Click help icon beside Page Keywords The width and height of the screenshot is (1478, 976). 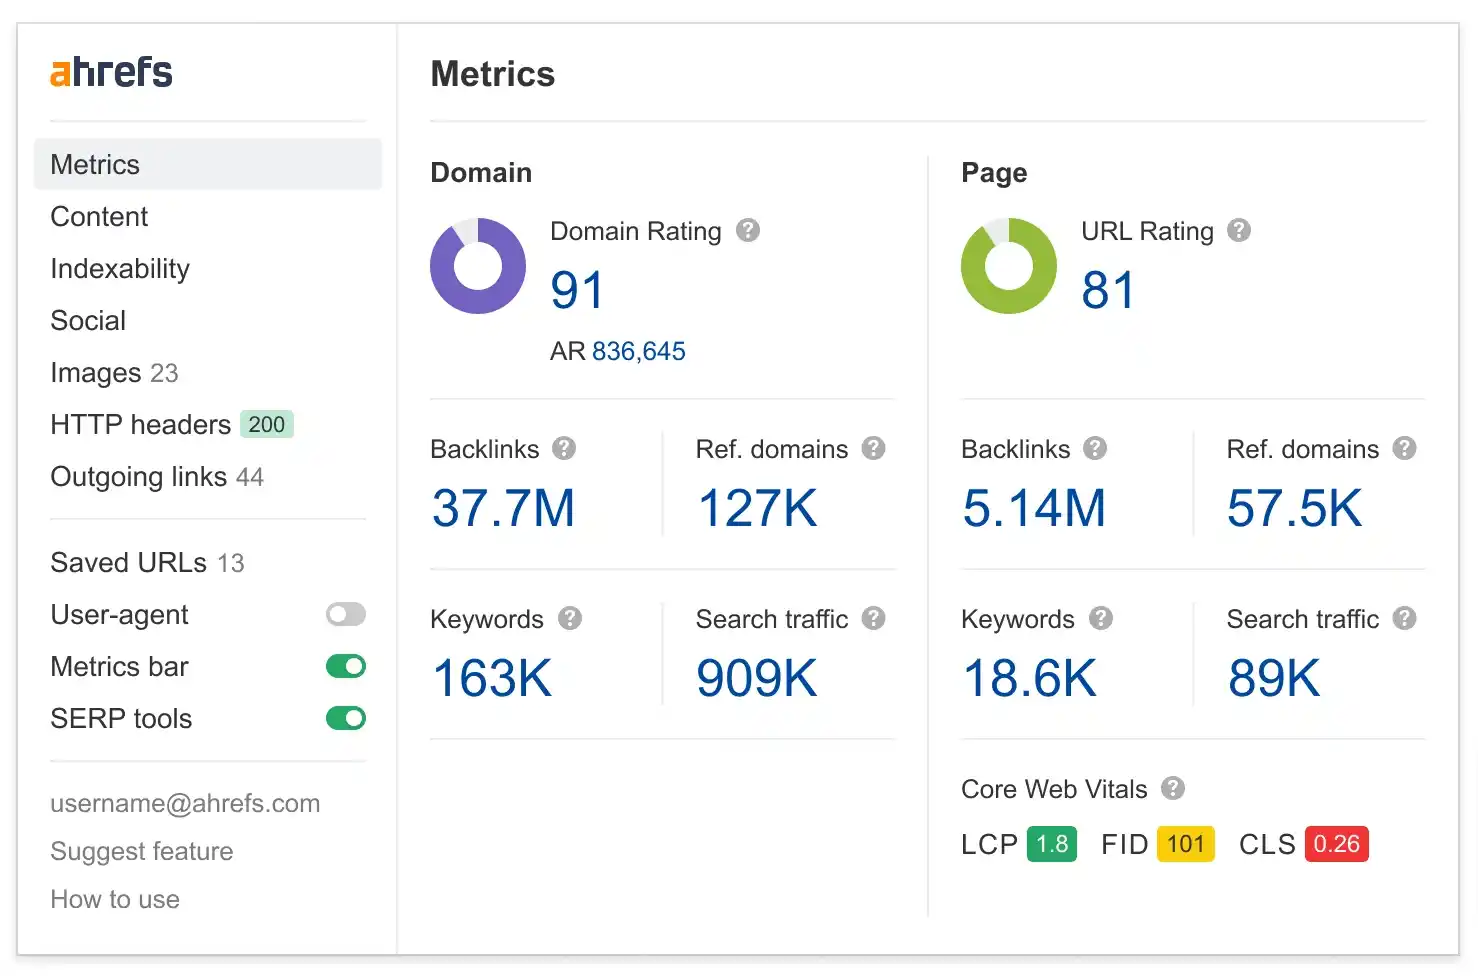pyautogui.click(x=1101, y=618)
